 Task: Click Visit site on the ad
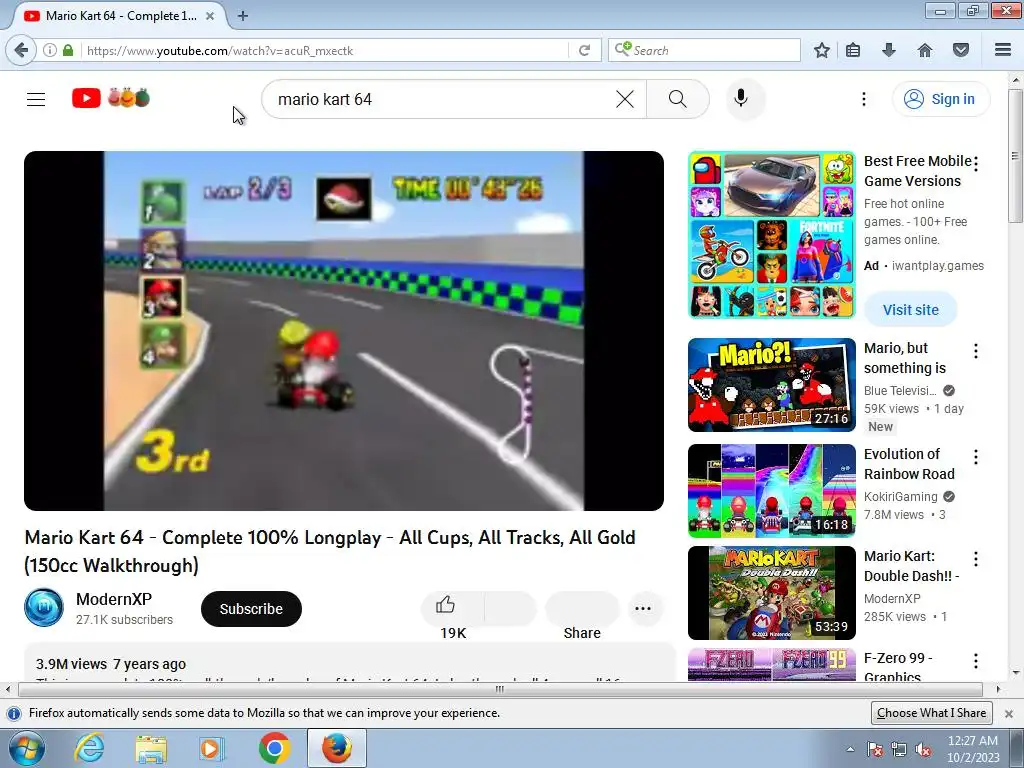click(910, 310)
